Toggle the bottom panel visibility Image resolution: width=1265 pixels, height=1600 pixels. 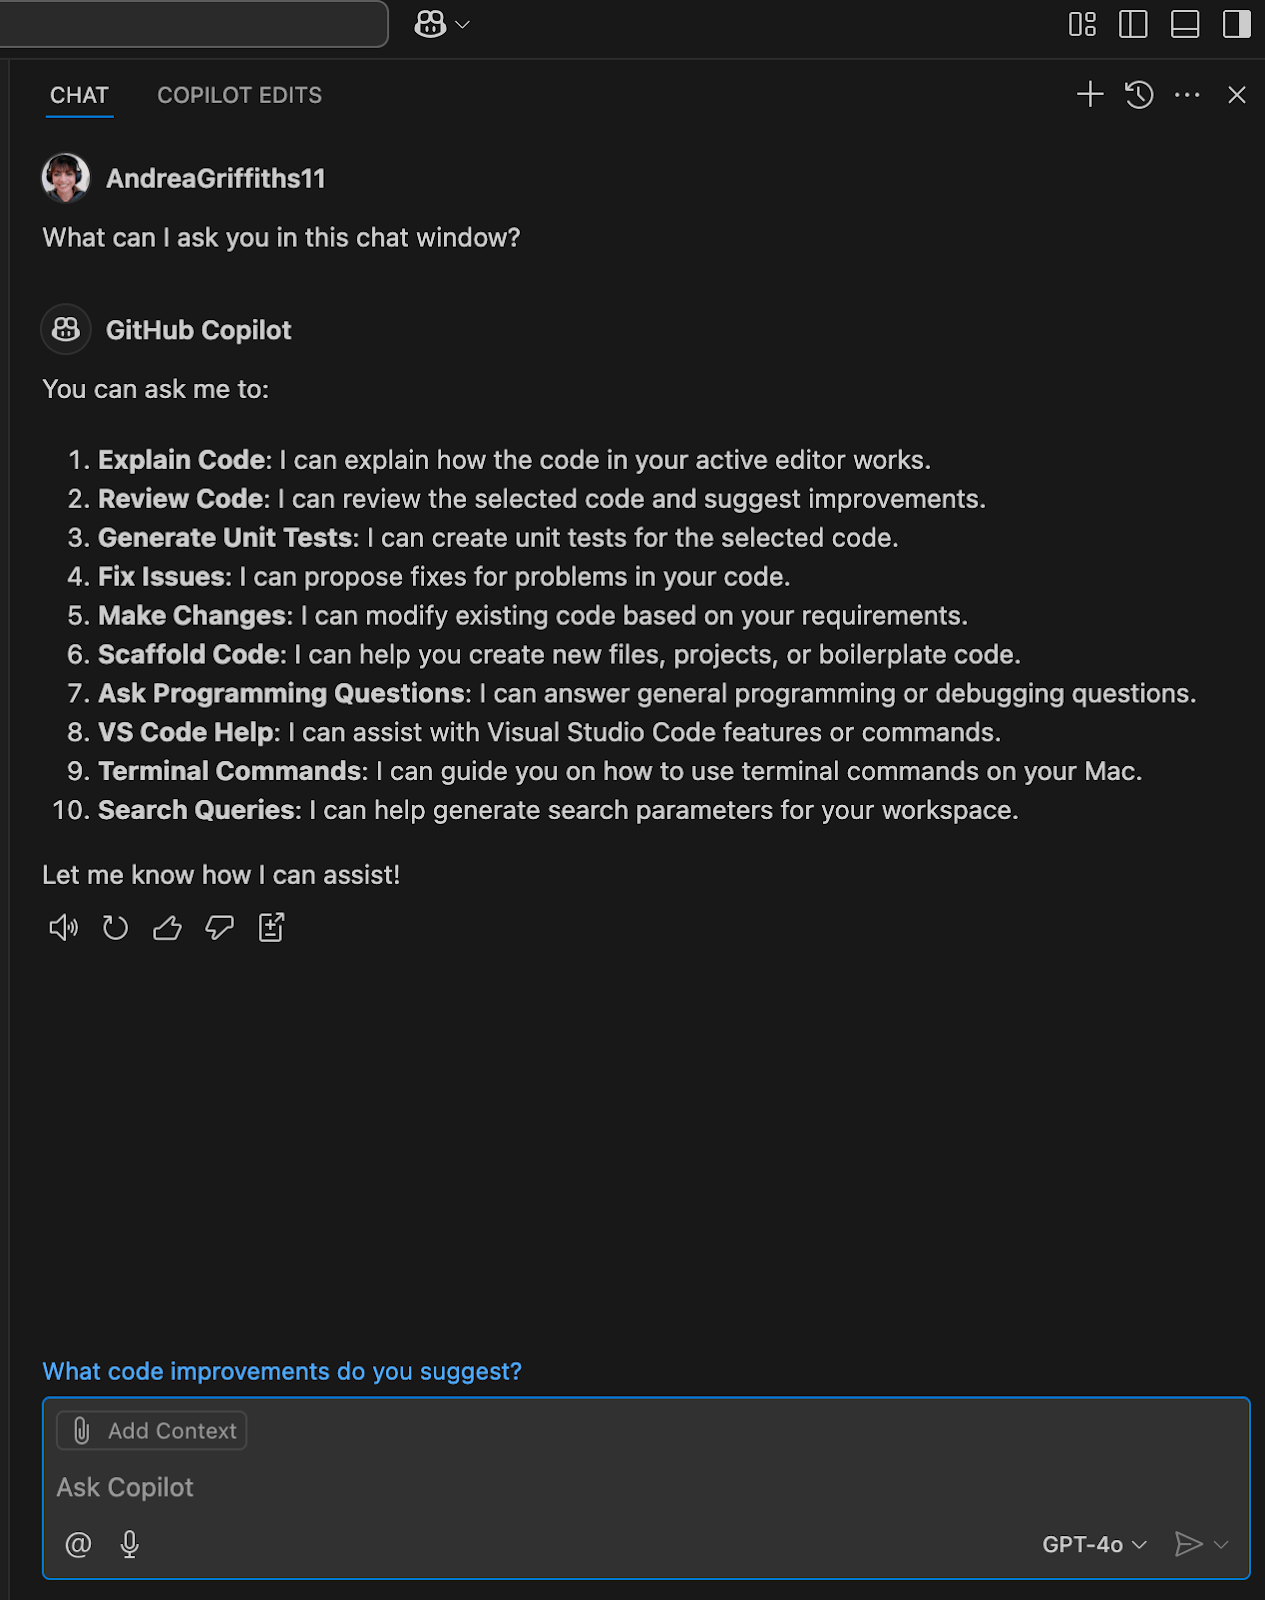click(1185, 24)
